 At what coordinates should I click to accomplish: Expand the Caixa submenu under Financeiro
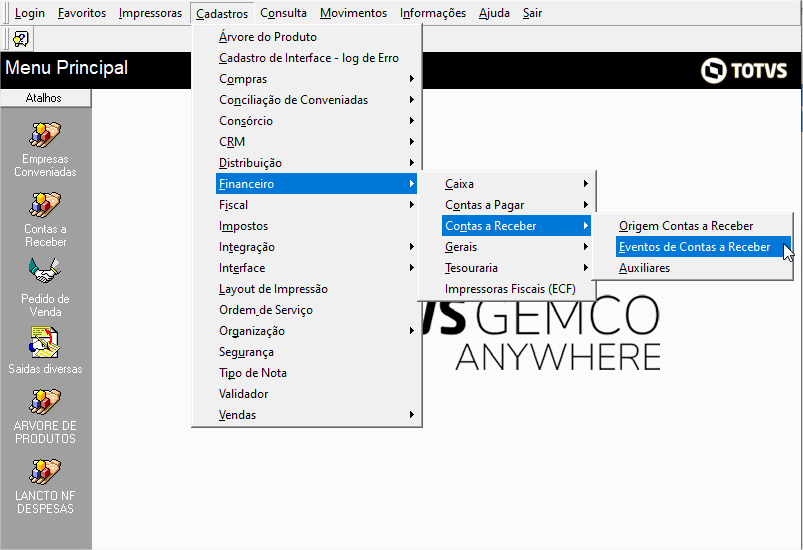click(517, 184)
